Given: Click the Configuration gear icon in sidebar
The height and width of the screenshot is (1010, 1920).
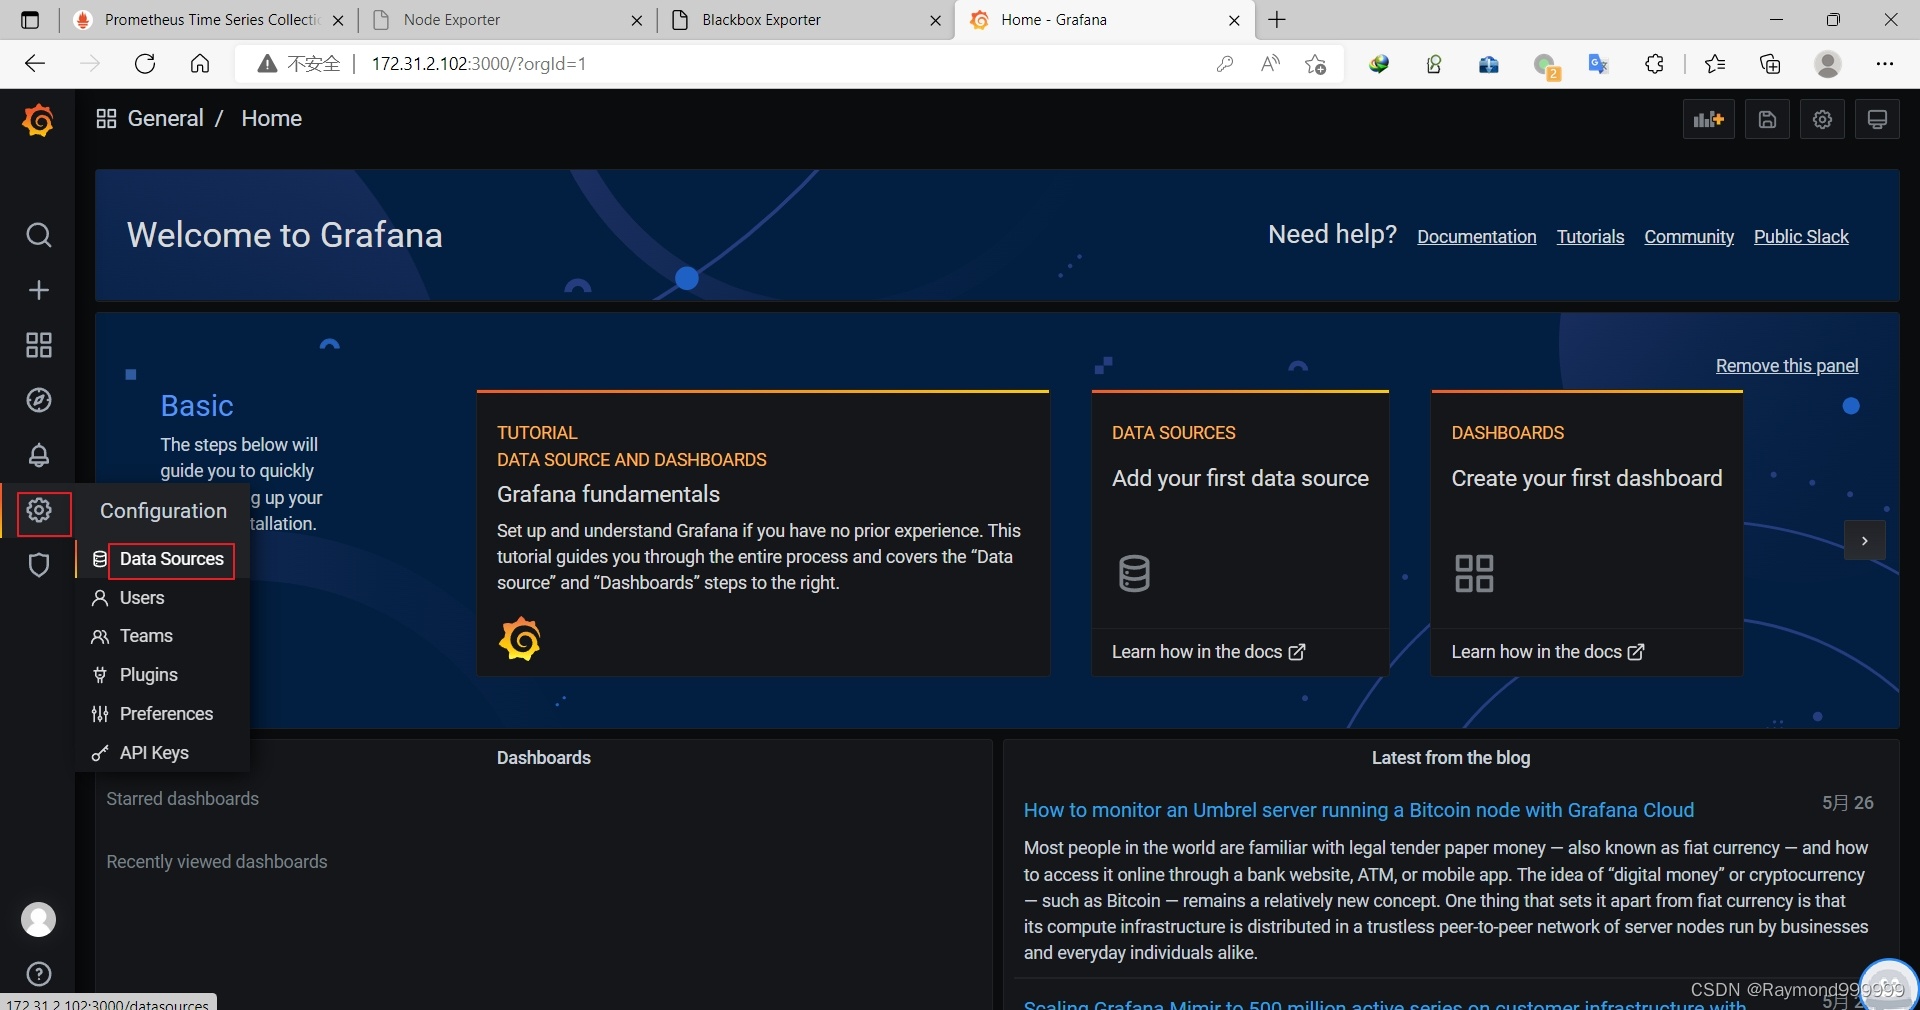Looking at the screenshot, I should [39, 510].
